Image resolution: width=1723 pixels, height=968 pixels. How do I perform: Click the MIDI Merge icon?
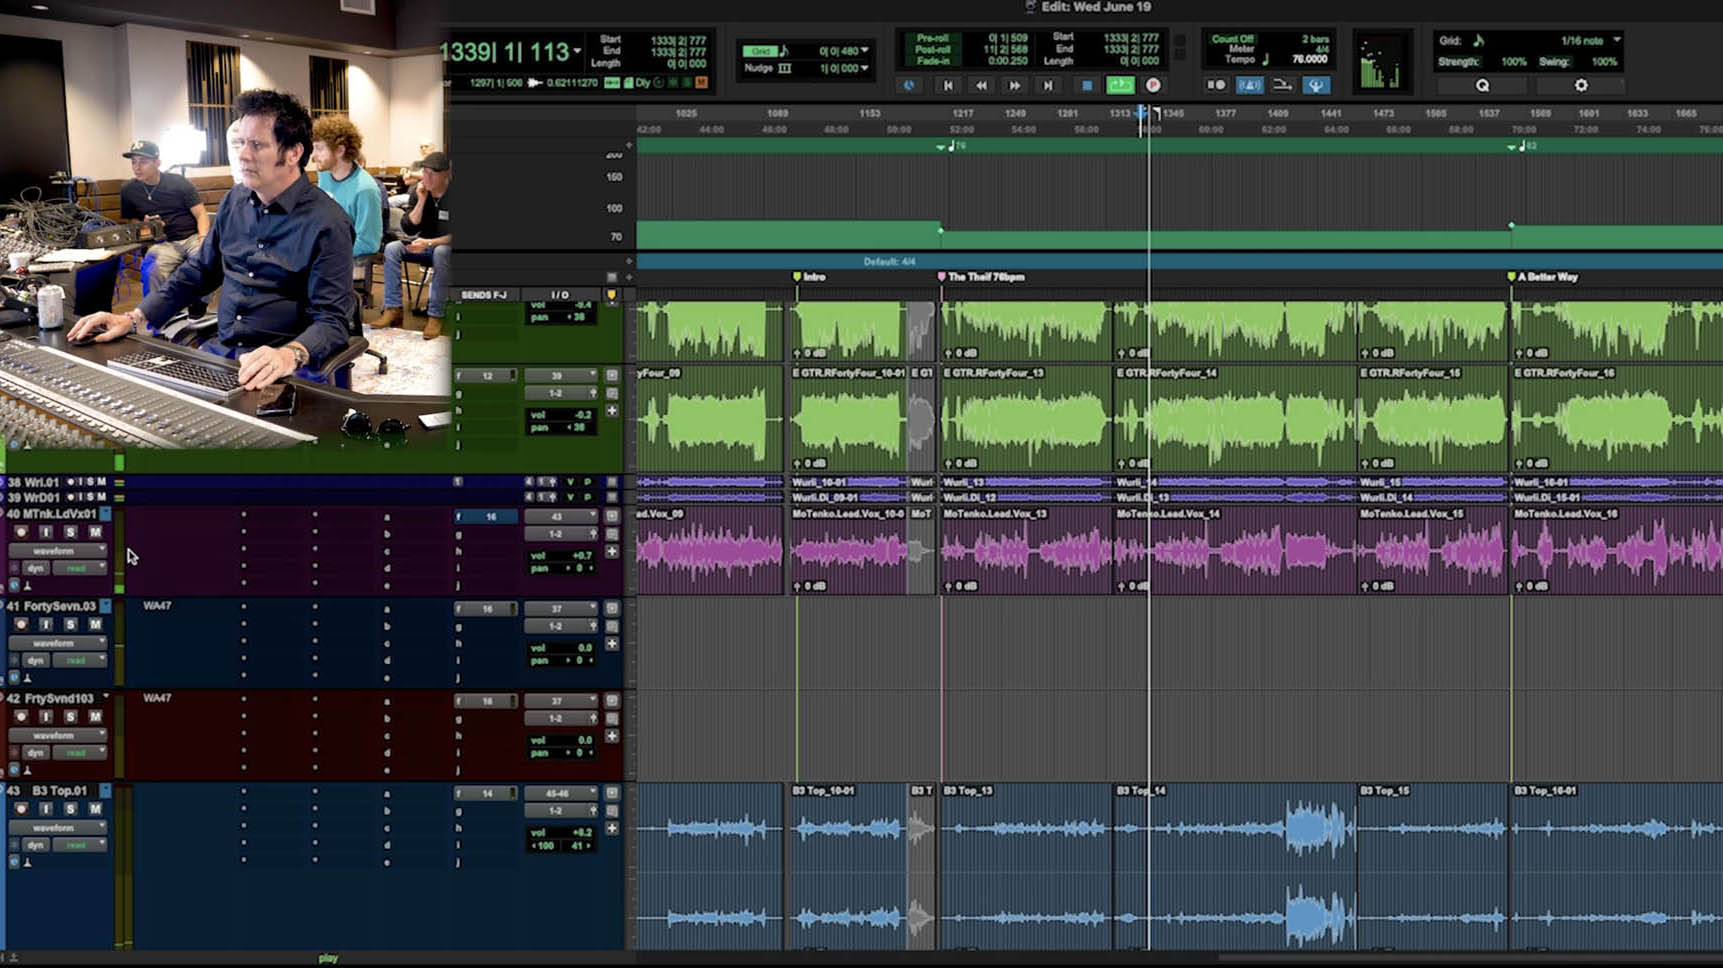click(1282, 86)
